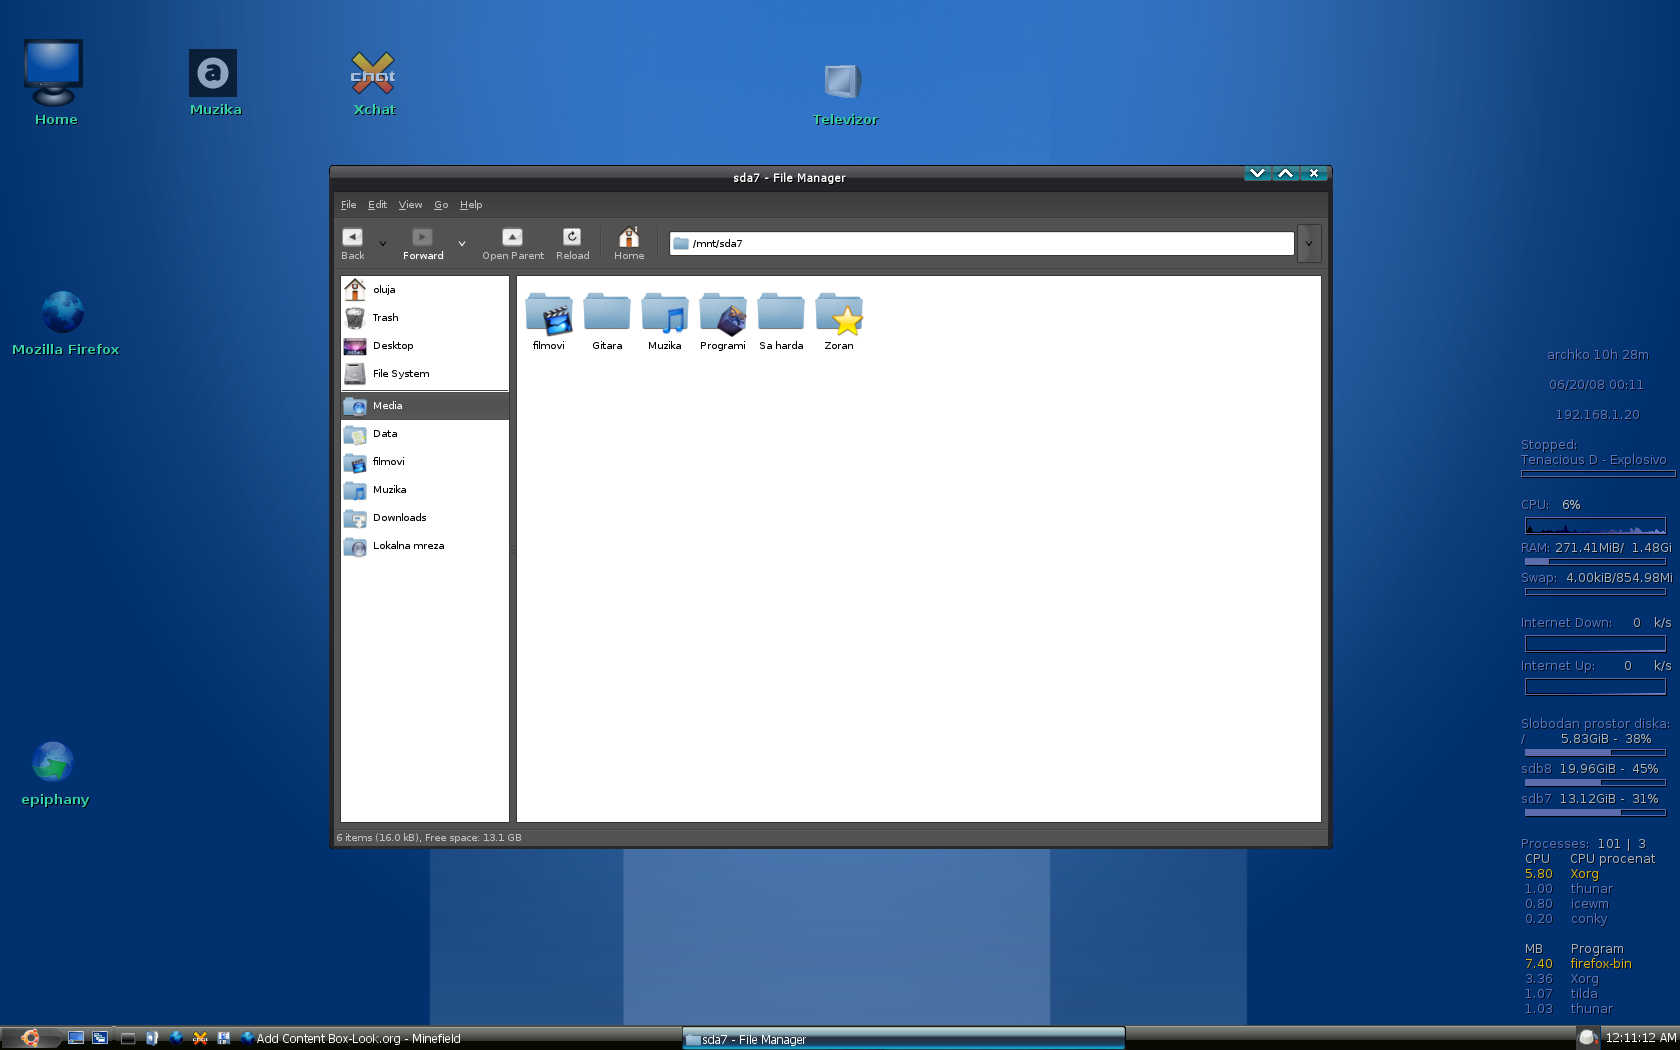Select File System in the sidebar
Image resolution: width=1680 pixels, height=1050 pixels.
point(425,374)
